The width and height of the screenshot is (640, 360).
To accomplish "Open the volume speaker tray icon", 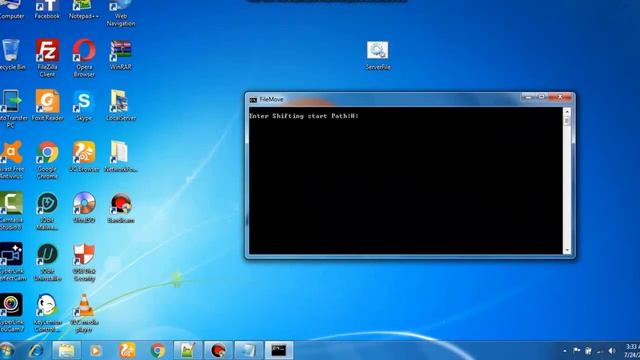I will coord(612,351).
